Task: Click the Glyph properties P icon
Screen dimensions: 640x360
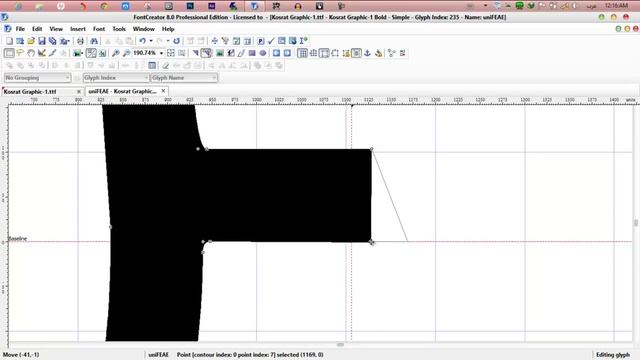Action: pos(260,41)
